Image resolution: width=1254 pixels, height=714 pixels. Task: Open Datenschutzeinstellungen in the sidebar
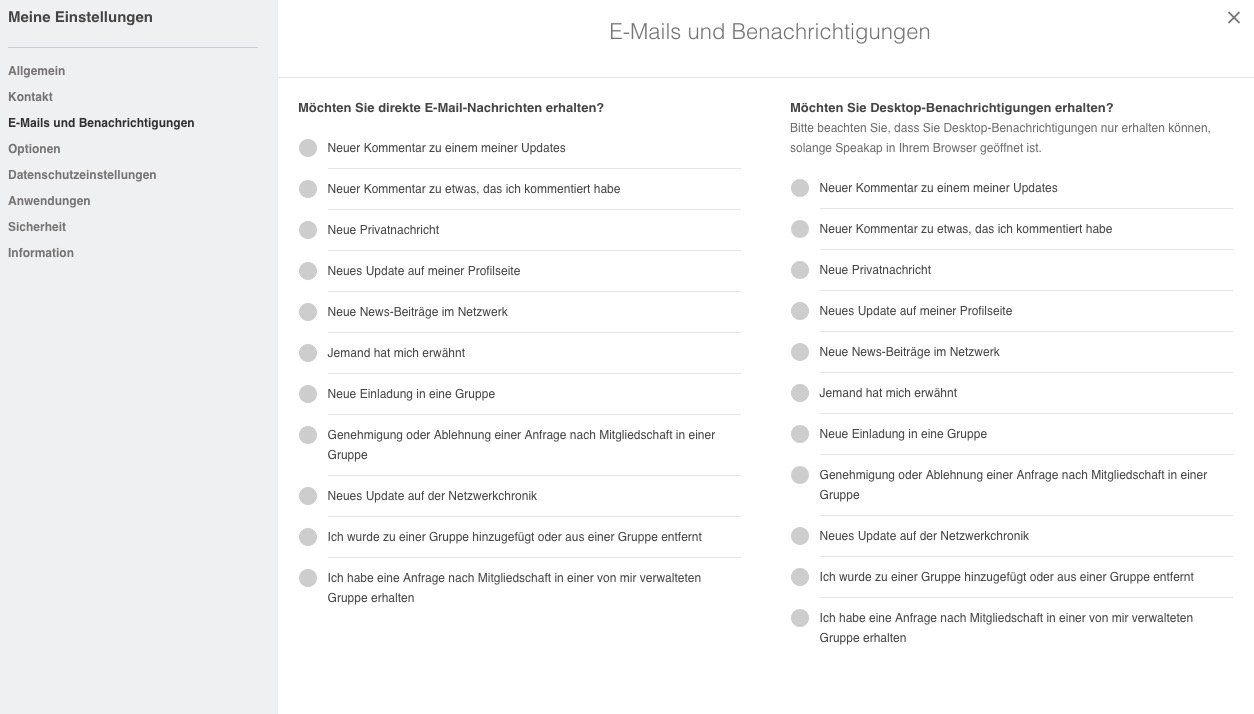[x=82, y=175]
